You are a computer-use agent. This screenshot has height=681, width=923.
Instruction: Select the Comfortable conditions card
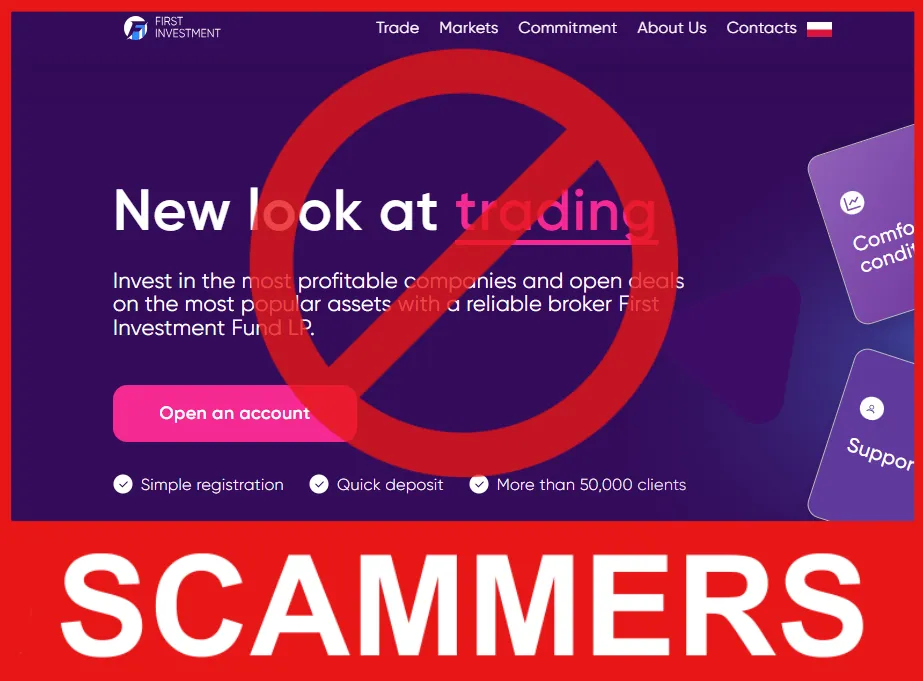[x=861, y=225]
